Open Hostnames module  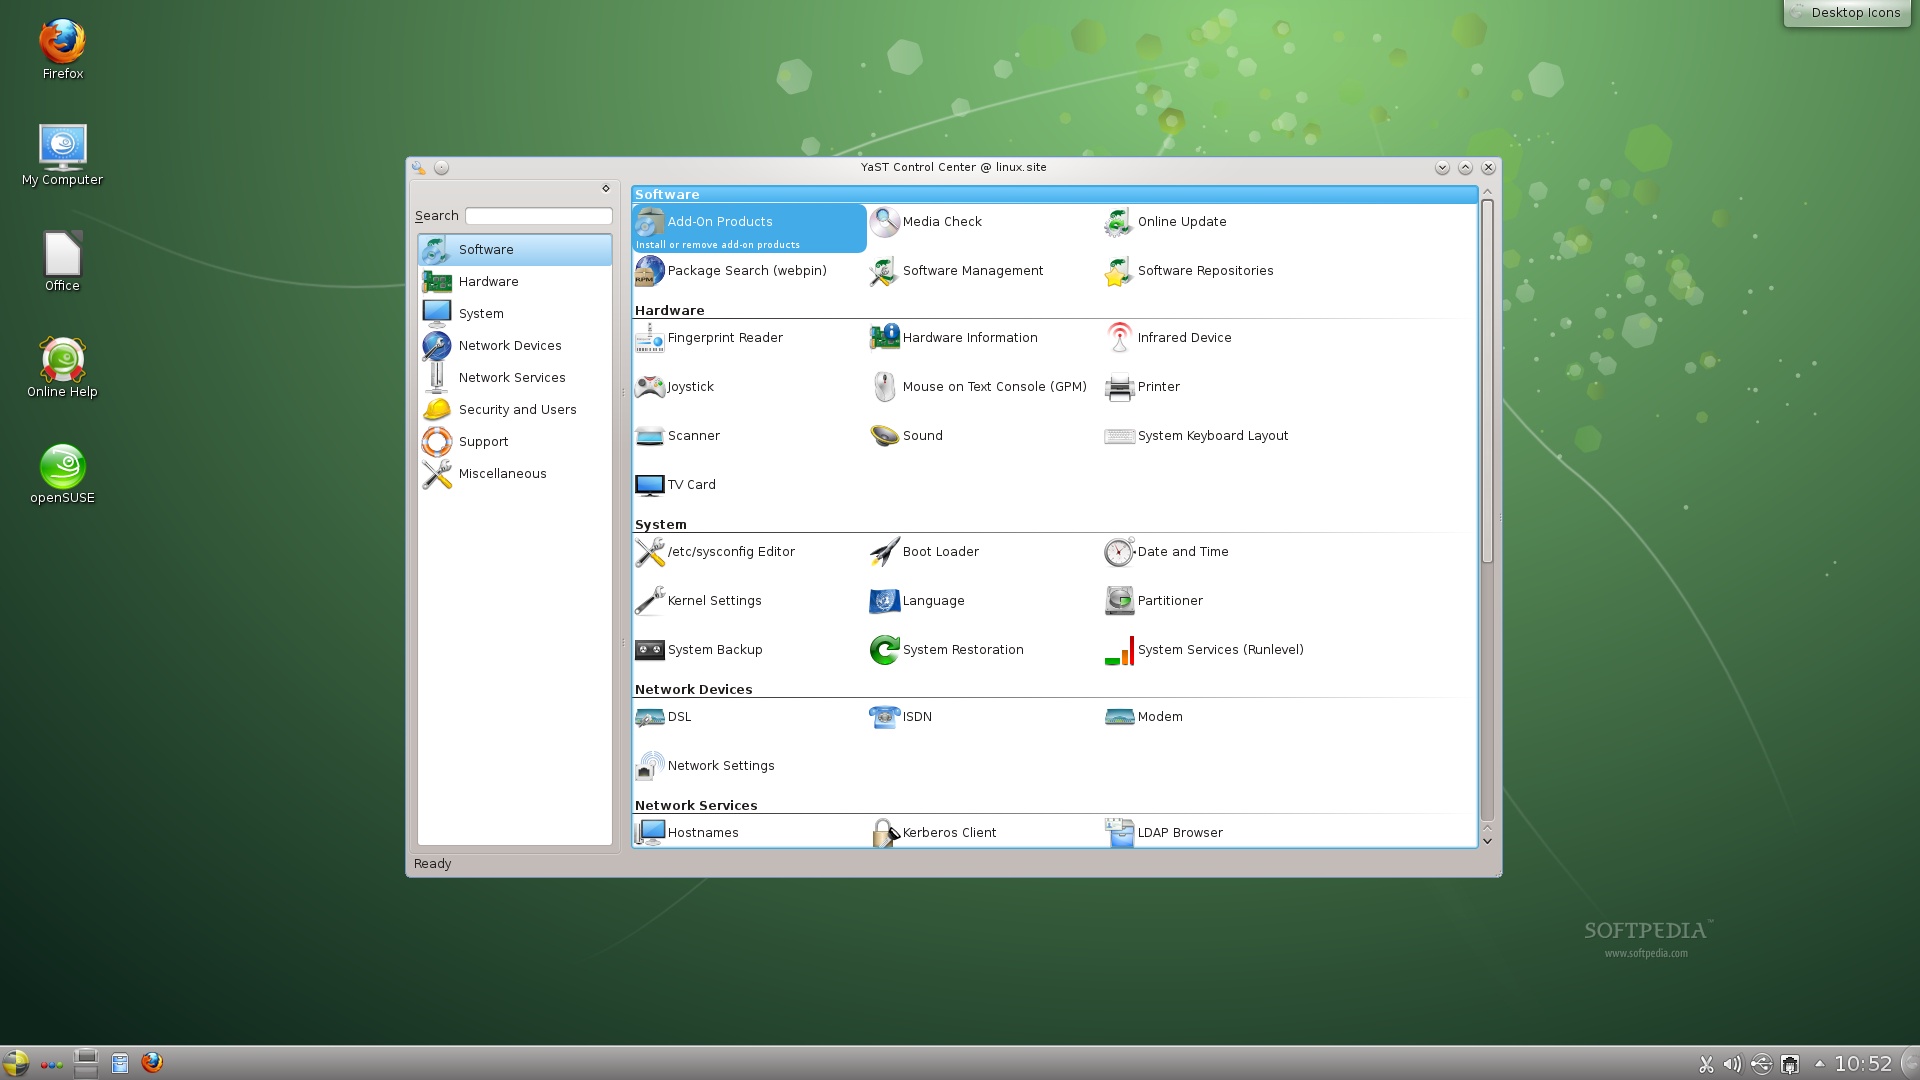pyautogui.click(x=687, y=833)
